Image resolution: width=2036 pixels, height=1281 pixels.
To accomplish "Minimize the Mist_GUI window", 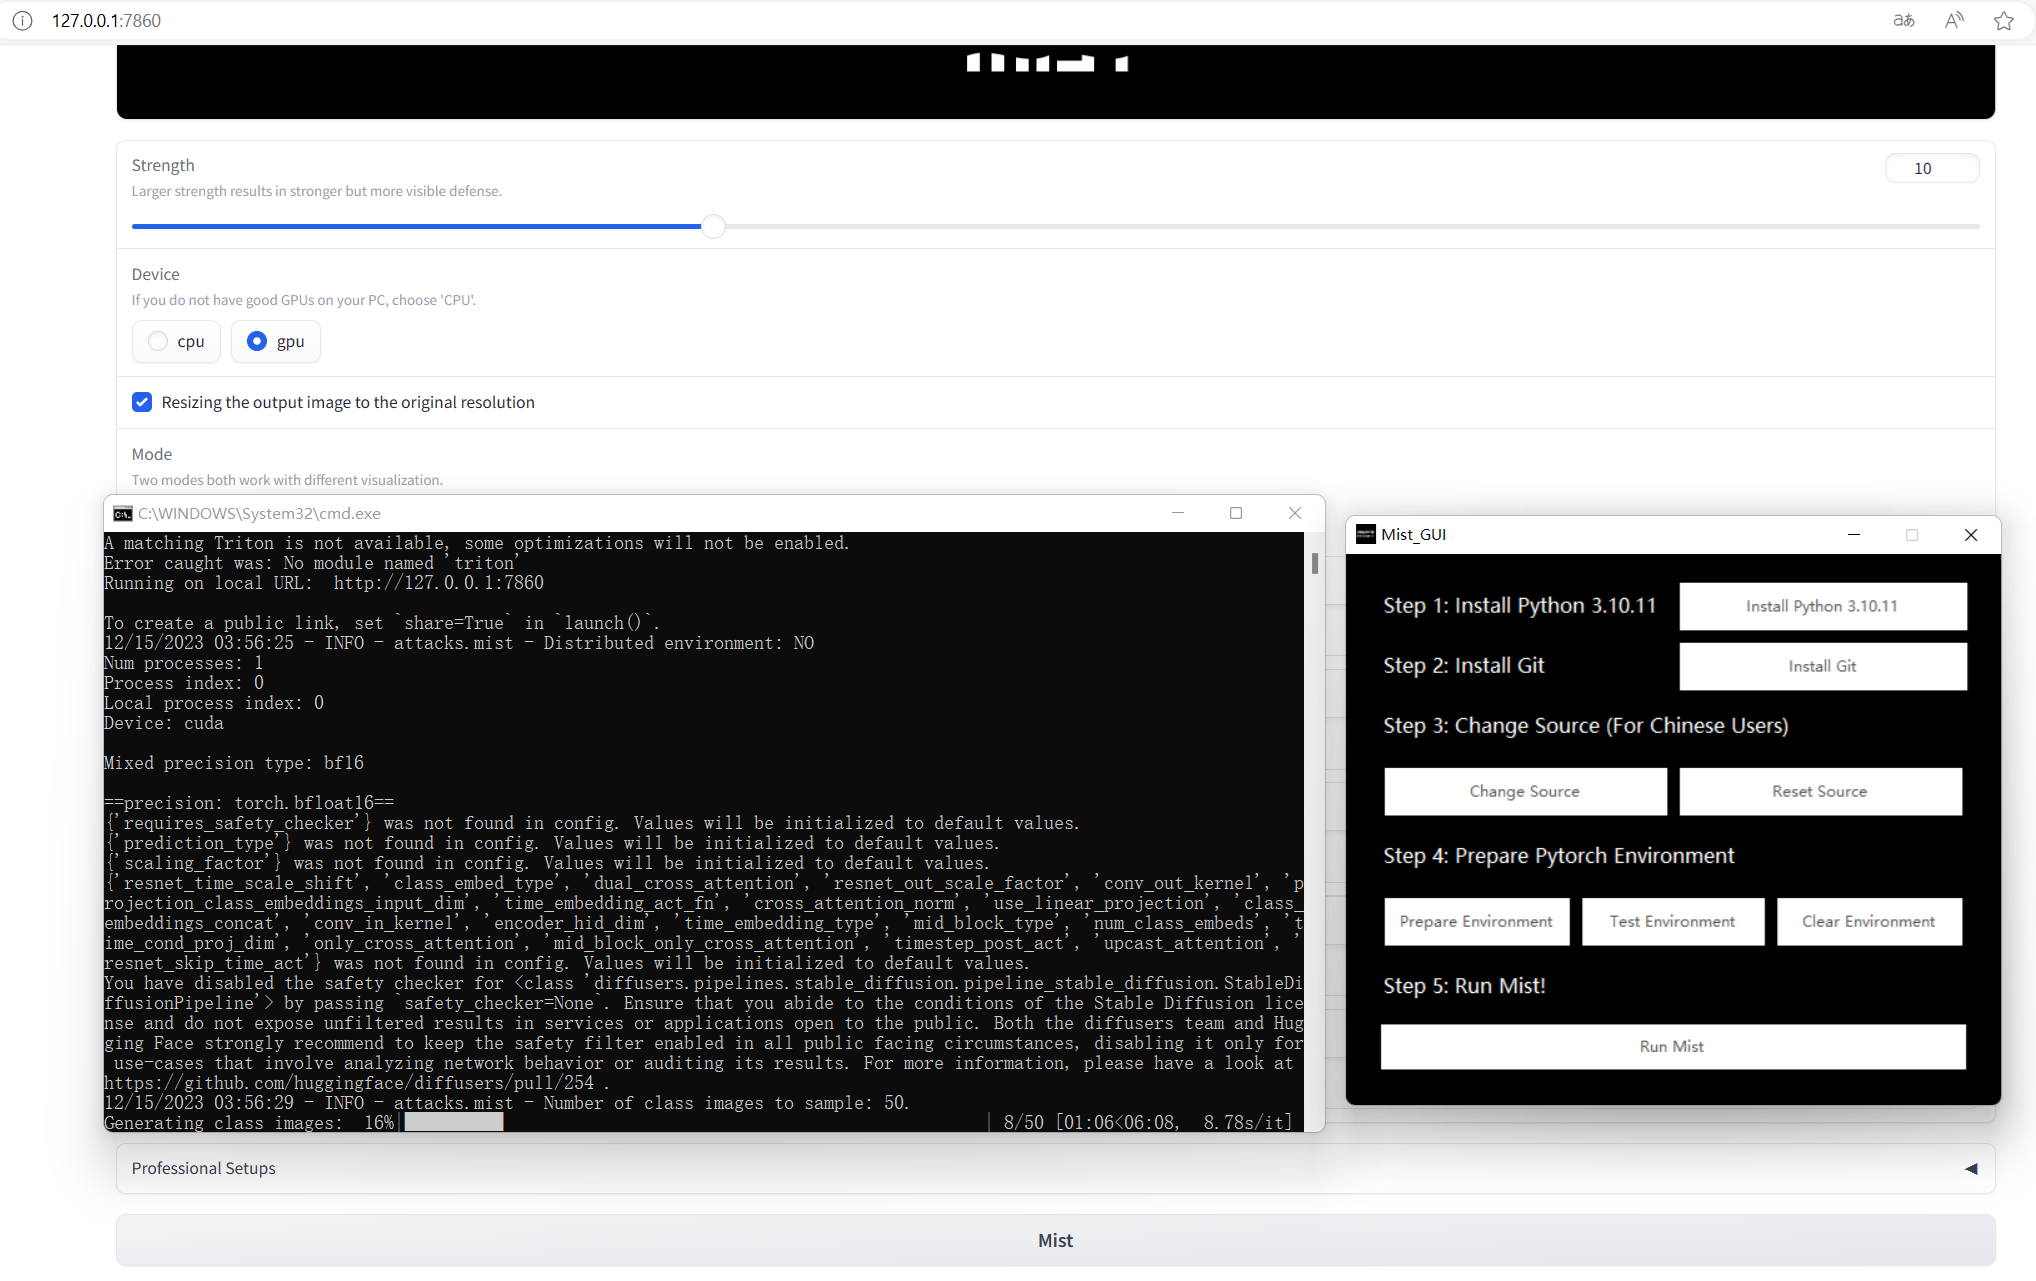I will pyautogui.click(x=1853, y=534).
